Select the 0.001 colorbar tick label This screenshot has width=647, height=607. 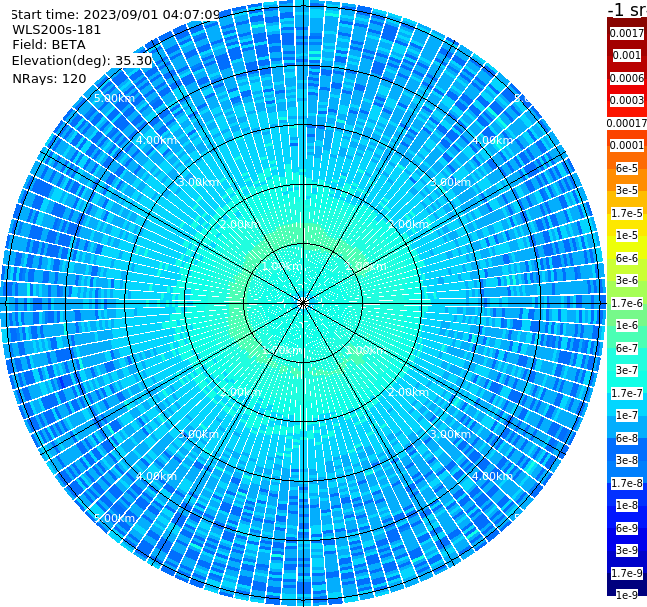point(627,55)
